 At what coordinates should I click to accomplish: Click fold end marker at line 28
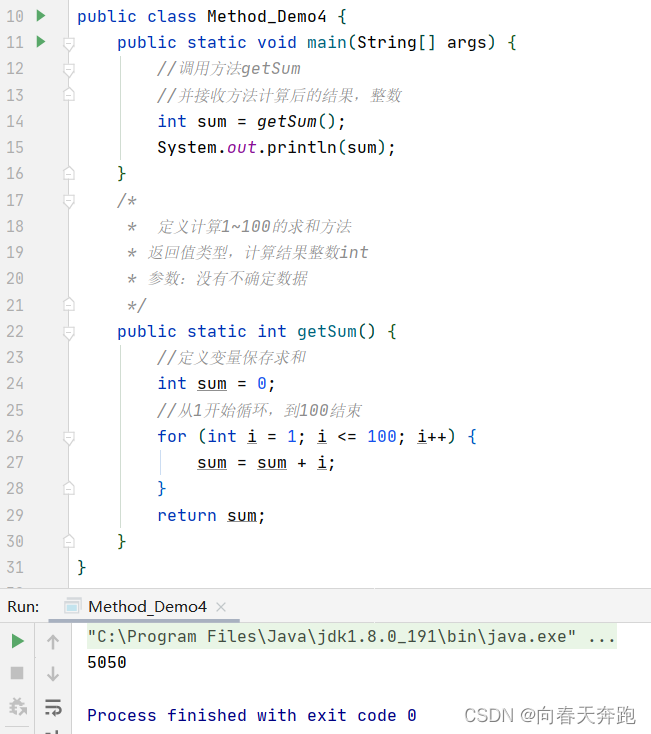pos(69,488)
